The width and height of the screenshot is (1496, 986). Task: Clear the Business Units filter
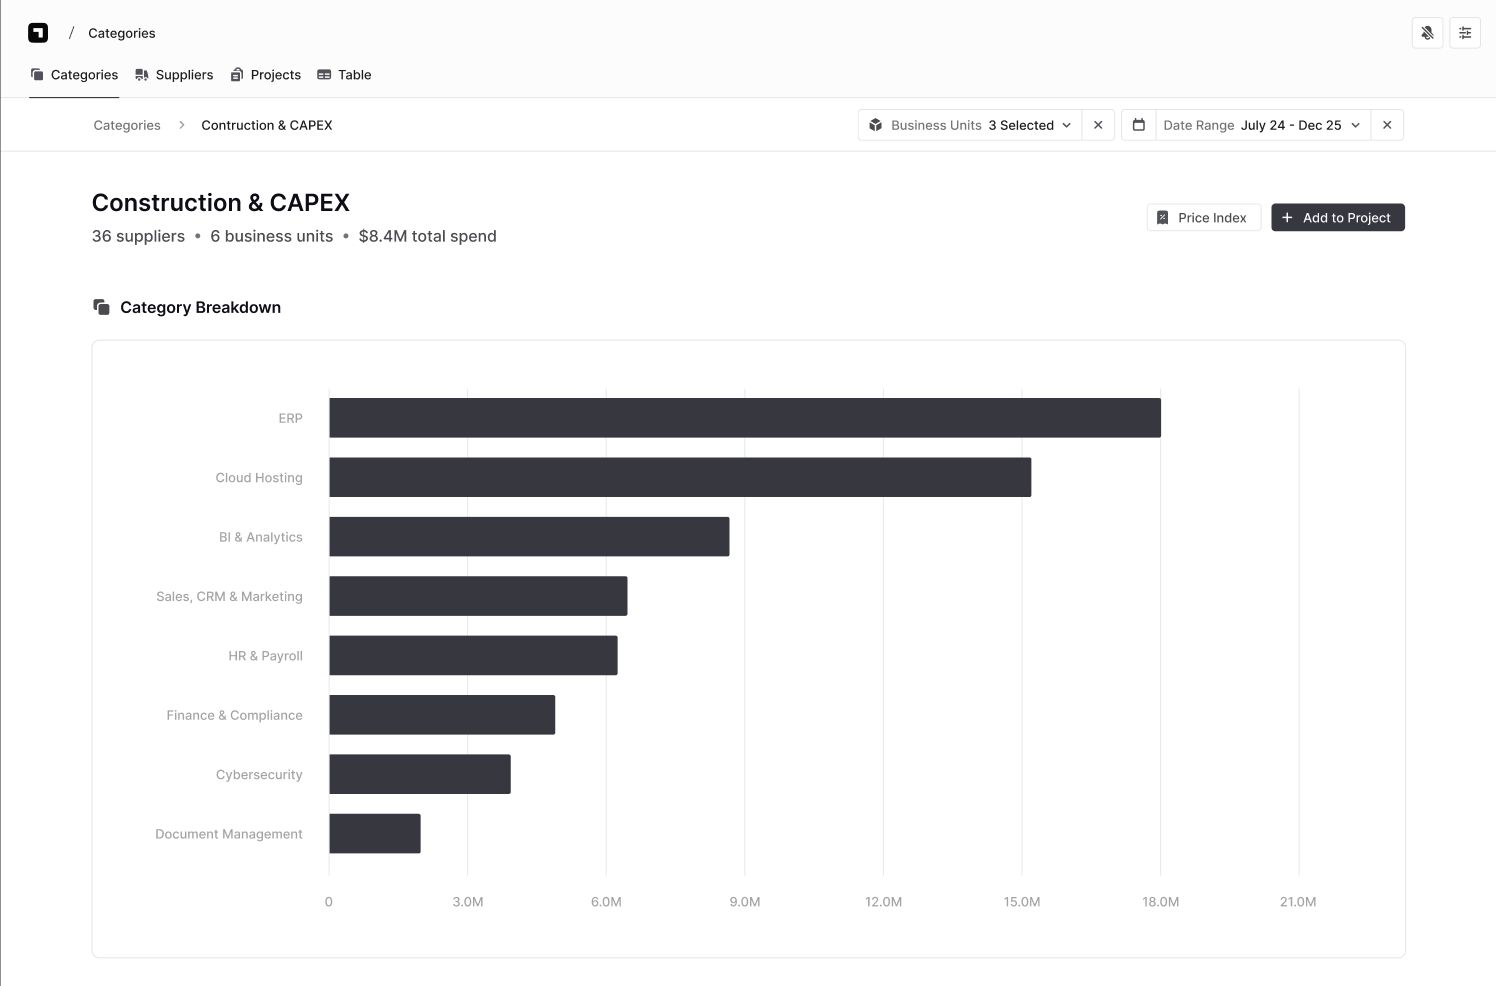coord(1098,125)
